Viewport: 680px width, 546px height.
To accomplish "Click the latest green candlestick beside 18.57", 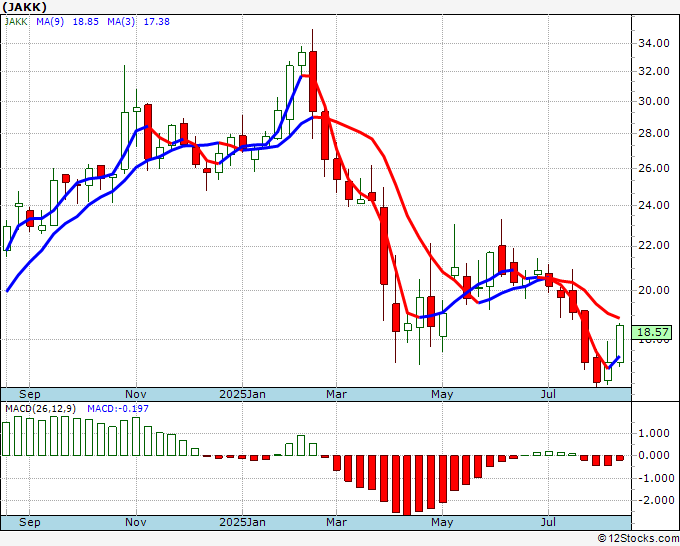I will (620, 343).
